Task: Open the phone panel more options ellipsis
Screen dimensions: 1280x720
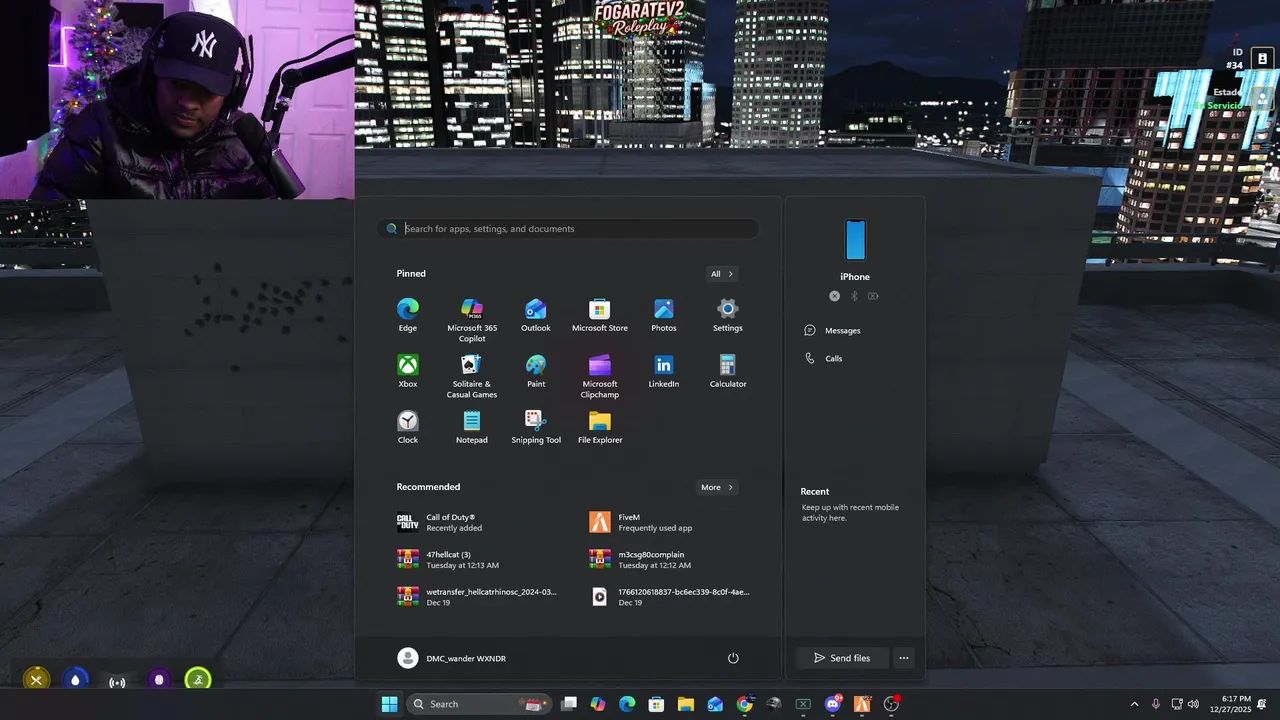Action: 904,658
